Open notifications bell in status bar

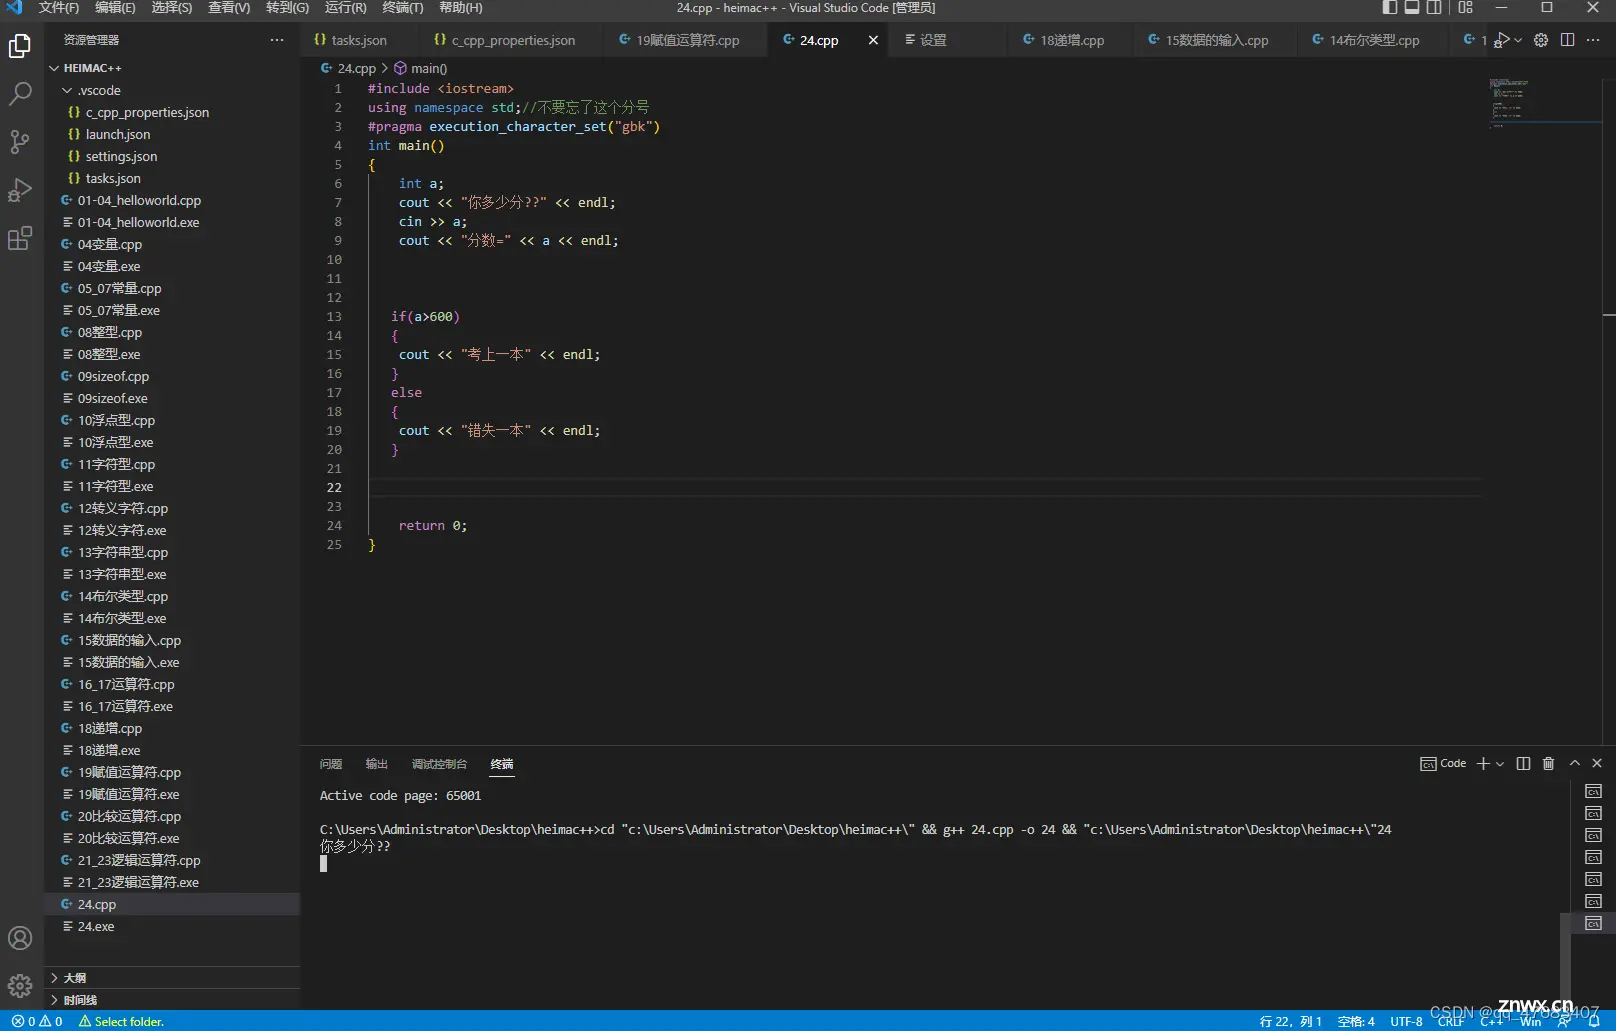pos(1594,1021)
